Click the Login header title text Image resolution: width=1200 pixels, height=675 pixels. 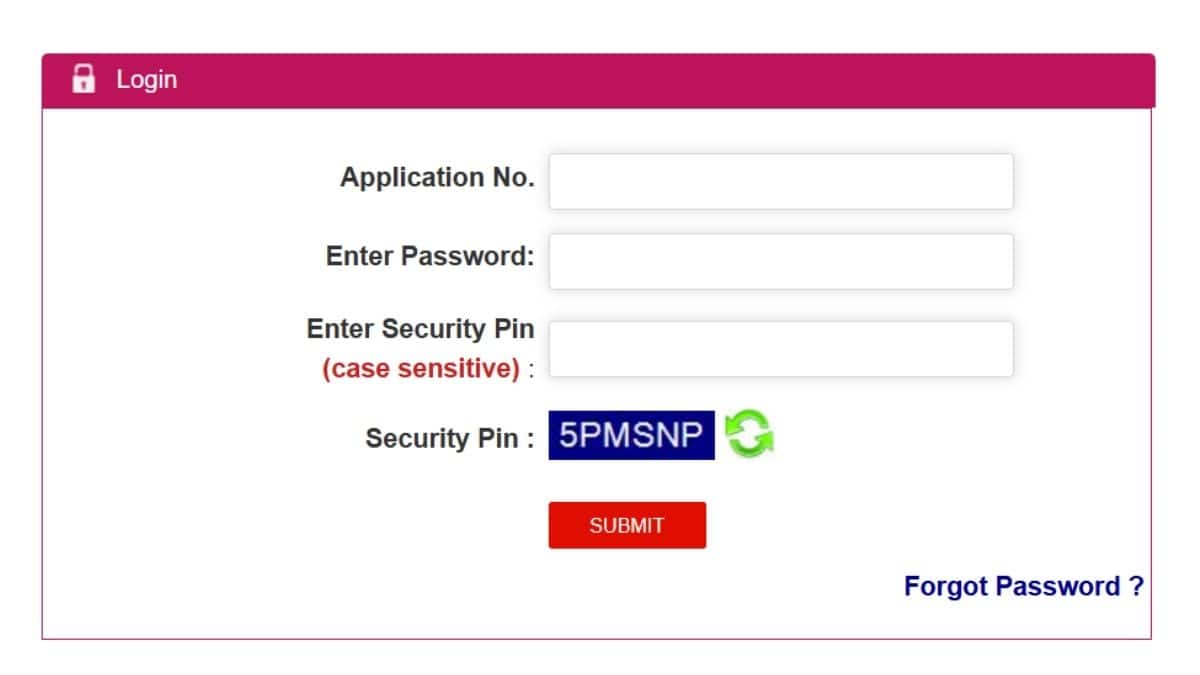click(x=146, y=79)
